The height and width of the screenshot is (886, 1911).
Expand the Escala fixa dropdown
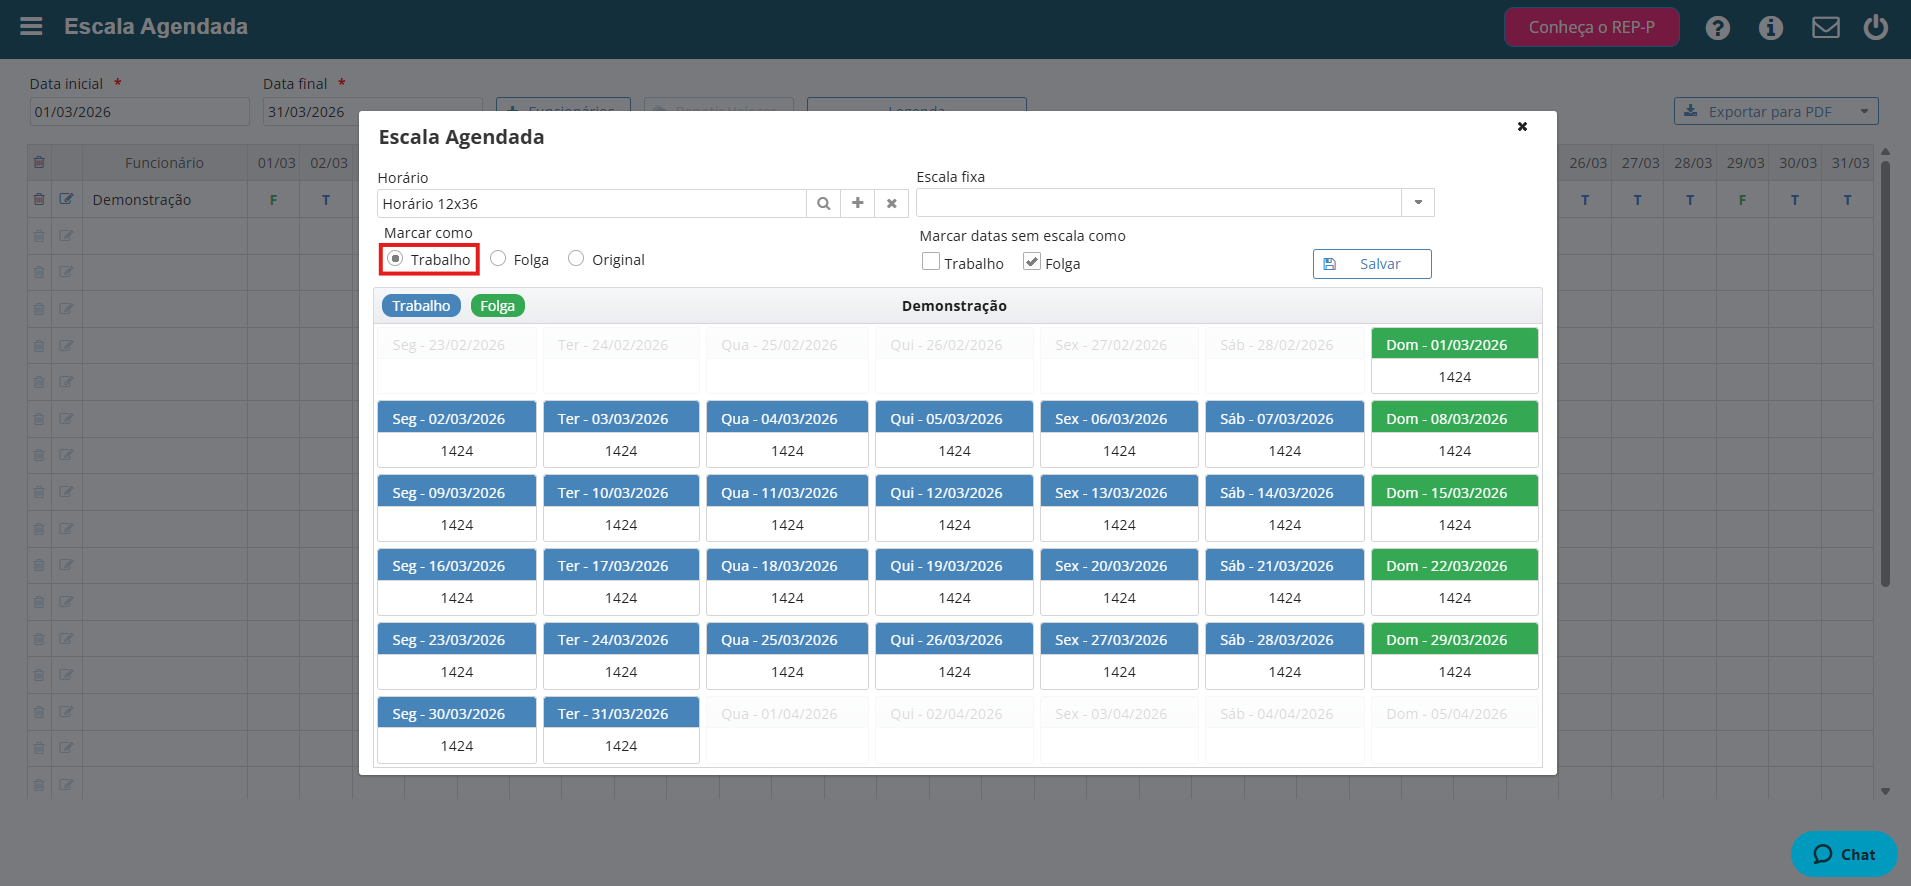tap(1418, 203)
